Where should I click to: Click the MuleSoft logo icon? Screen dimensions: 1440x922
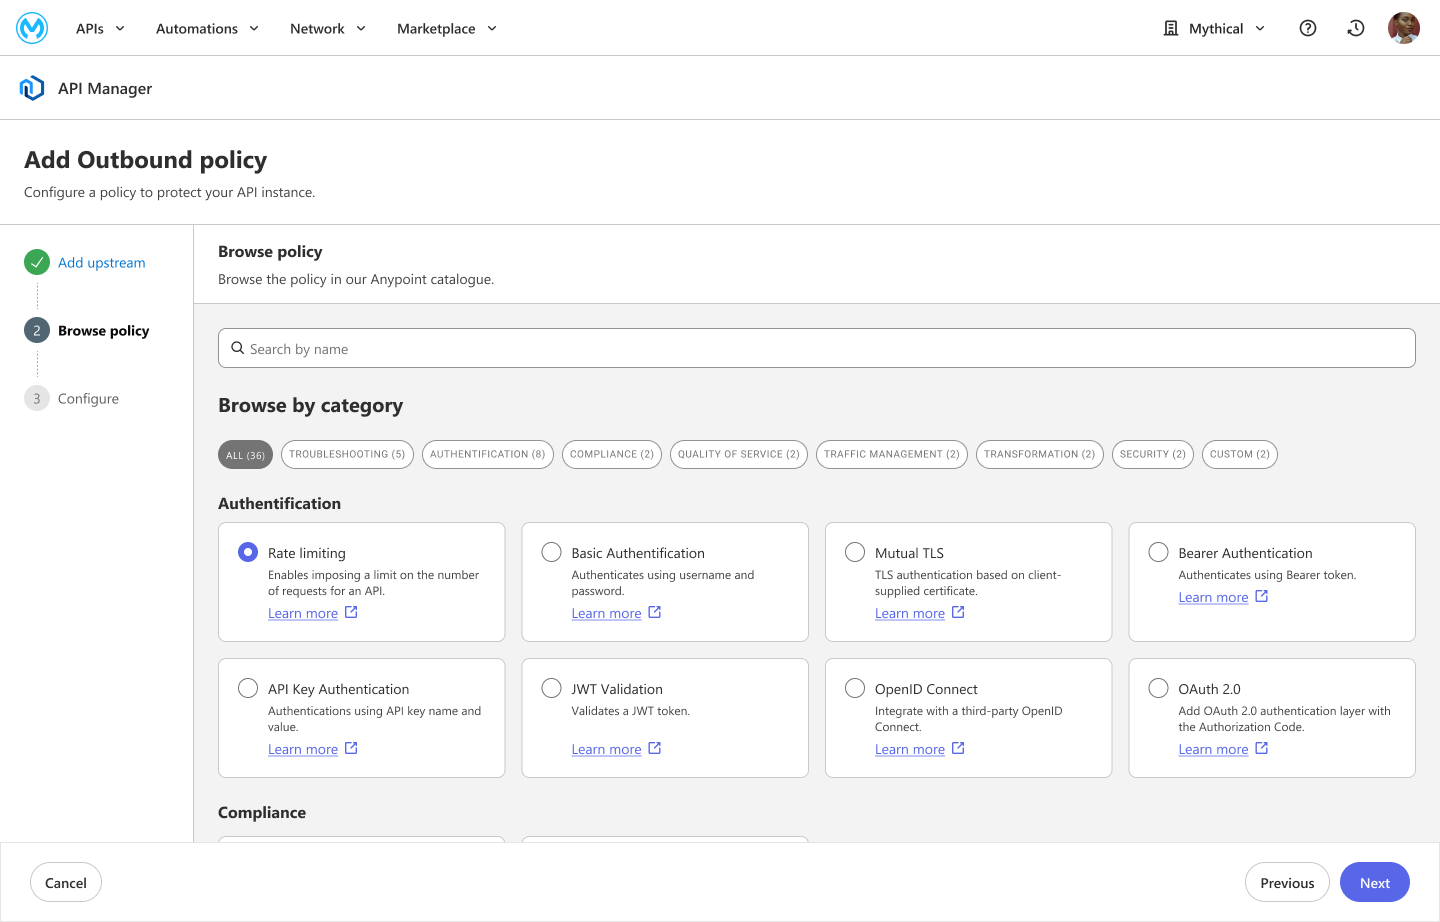32,28
